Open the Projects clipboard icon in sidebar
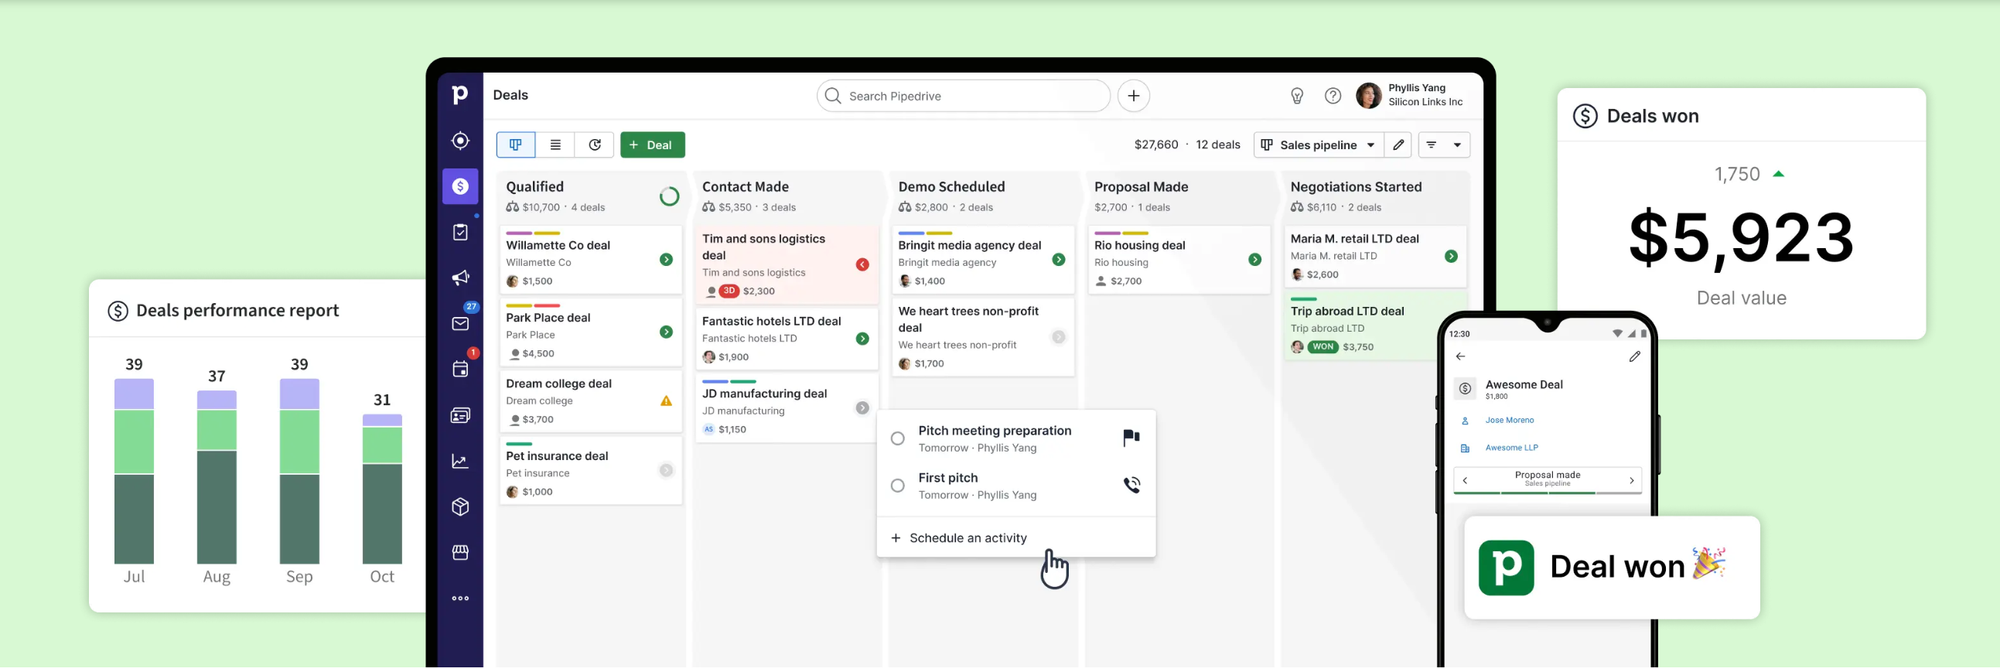 click(x=460, y=232)
